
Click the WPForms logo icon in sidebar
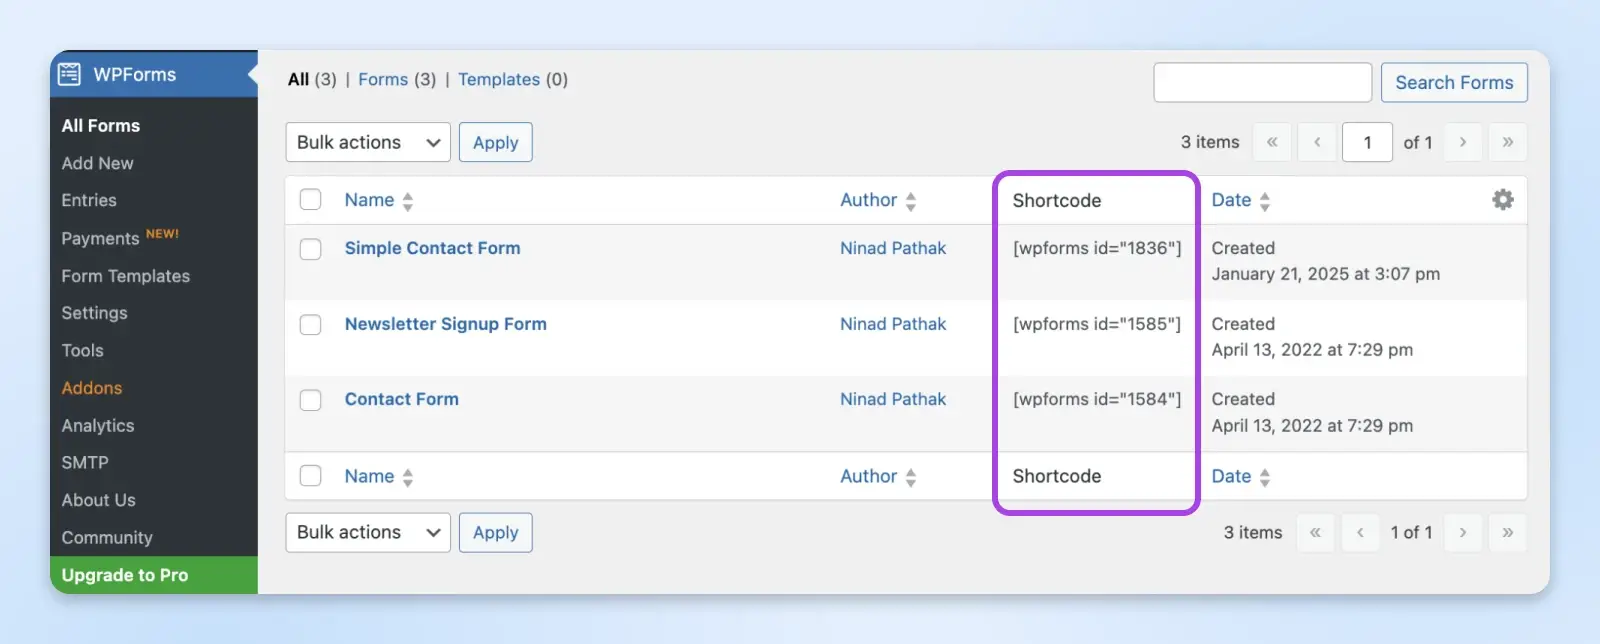pos(69,74)
